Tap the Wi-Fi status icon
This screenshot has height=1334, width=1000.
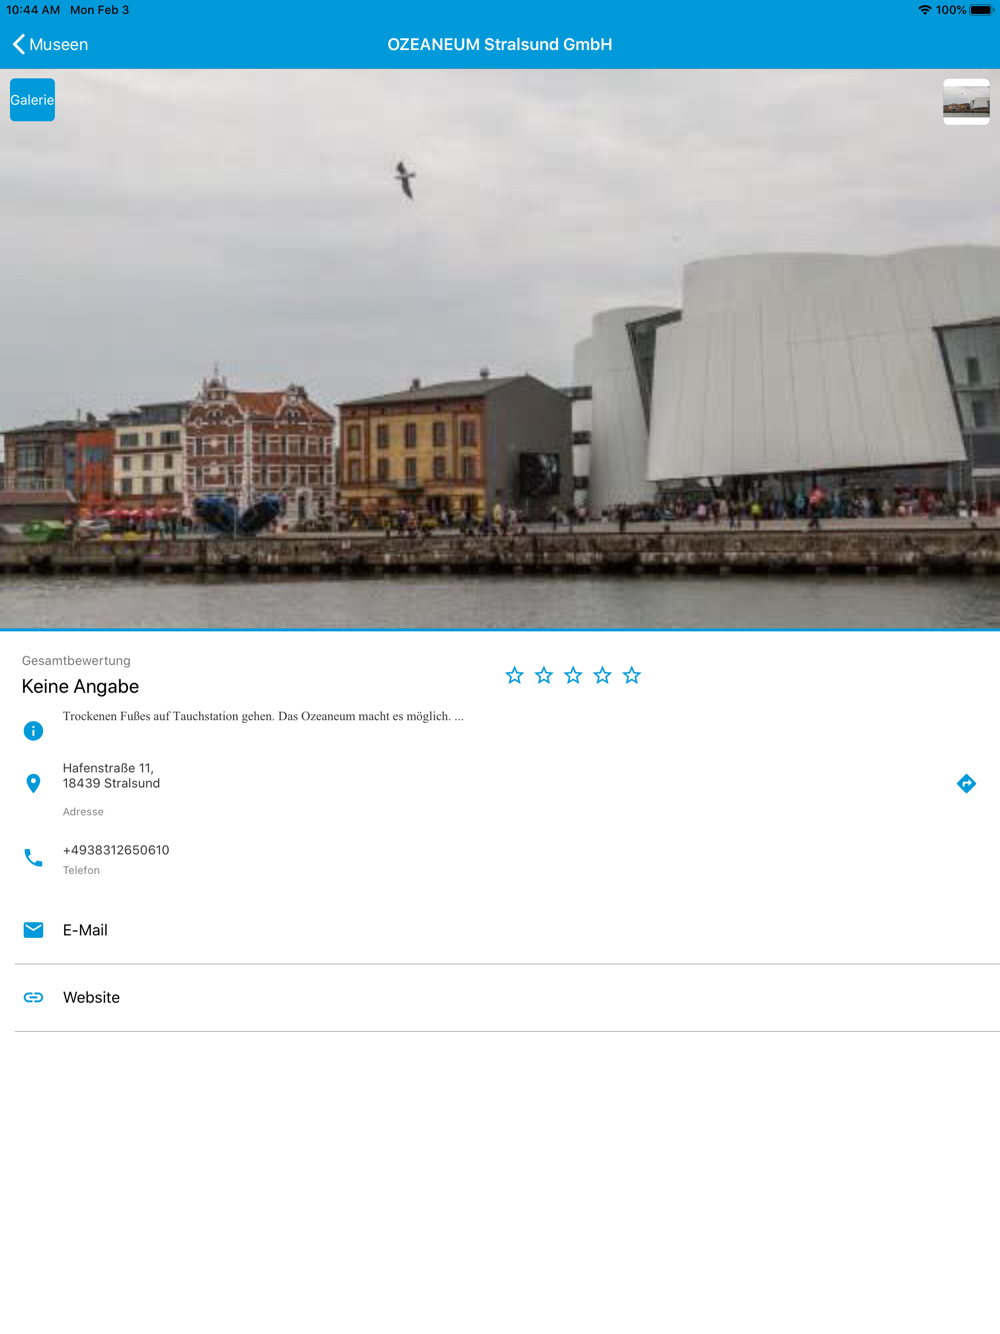(x=925, y=10)
